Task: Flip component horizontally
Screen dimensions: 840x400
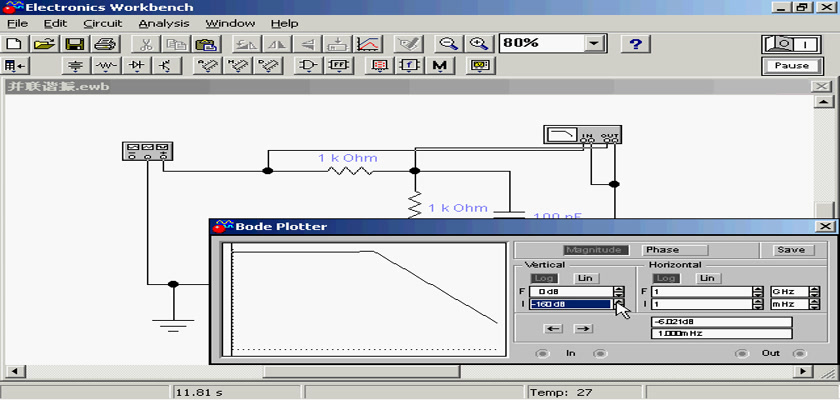Action: [278, 44]
